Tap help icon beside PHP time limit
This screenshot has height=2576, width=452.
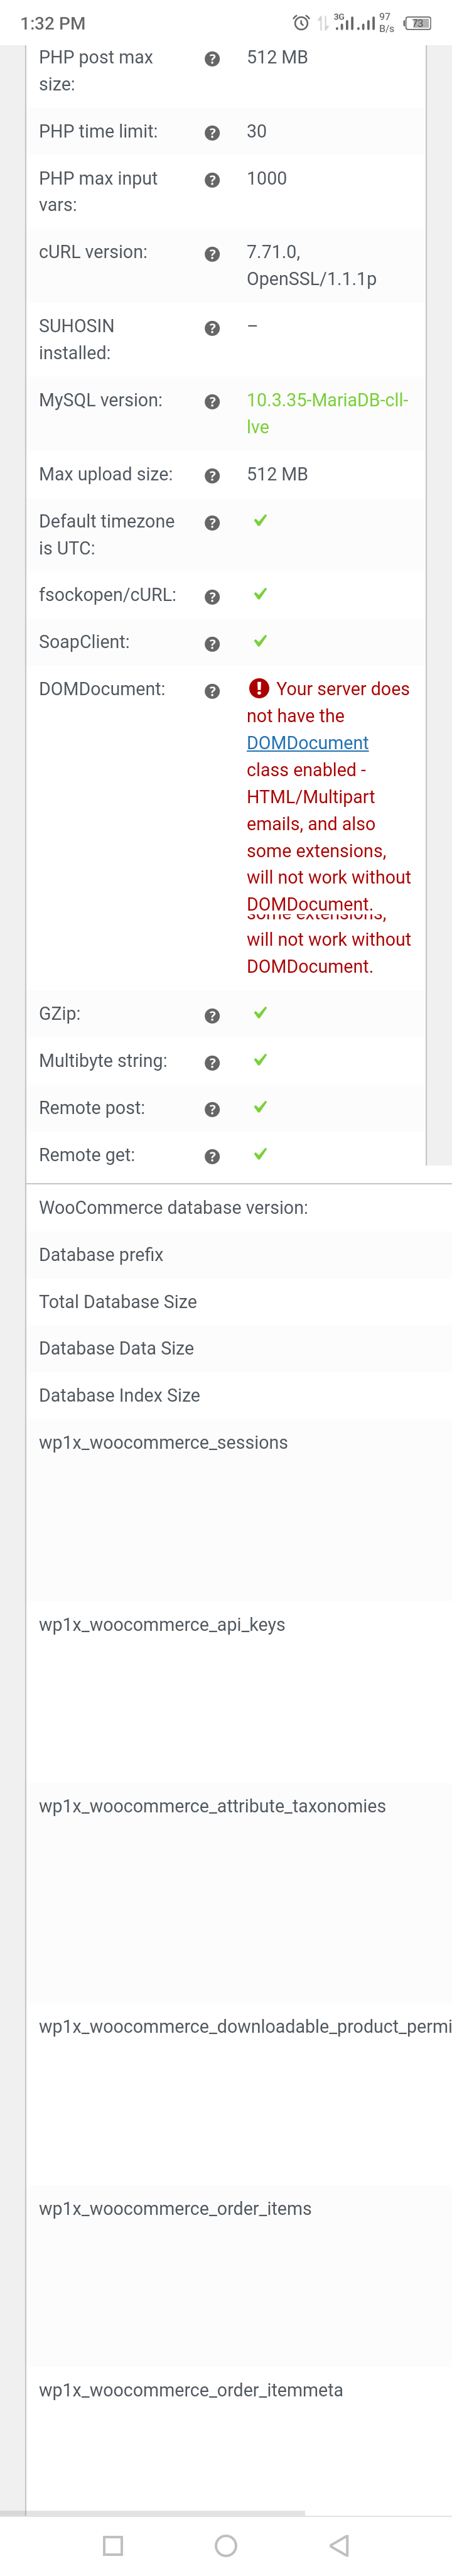pos(212,133)
